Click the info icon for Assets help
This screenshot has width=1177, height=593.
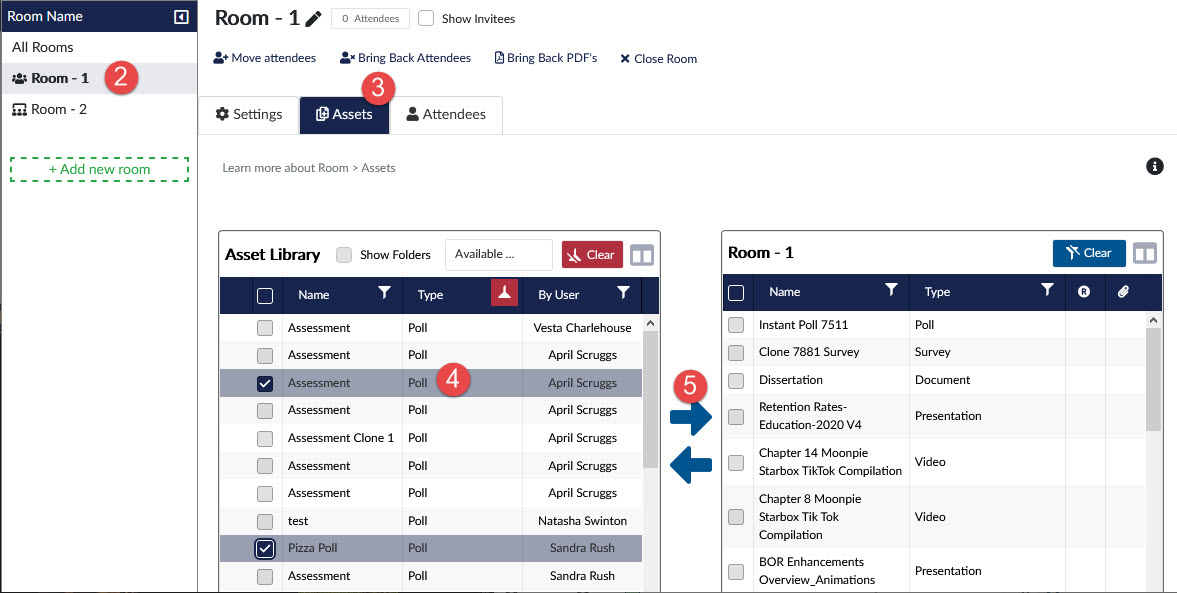point(1154,166)
